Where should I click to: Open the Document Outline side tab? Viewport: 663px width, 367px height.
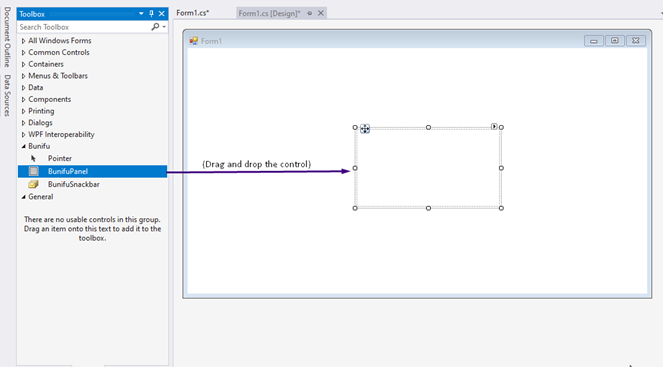pos(7,37)
